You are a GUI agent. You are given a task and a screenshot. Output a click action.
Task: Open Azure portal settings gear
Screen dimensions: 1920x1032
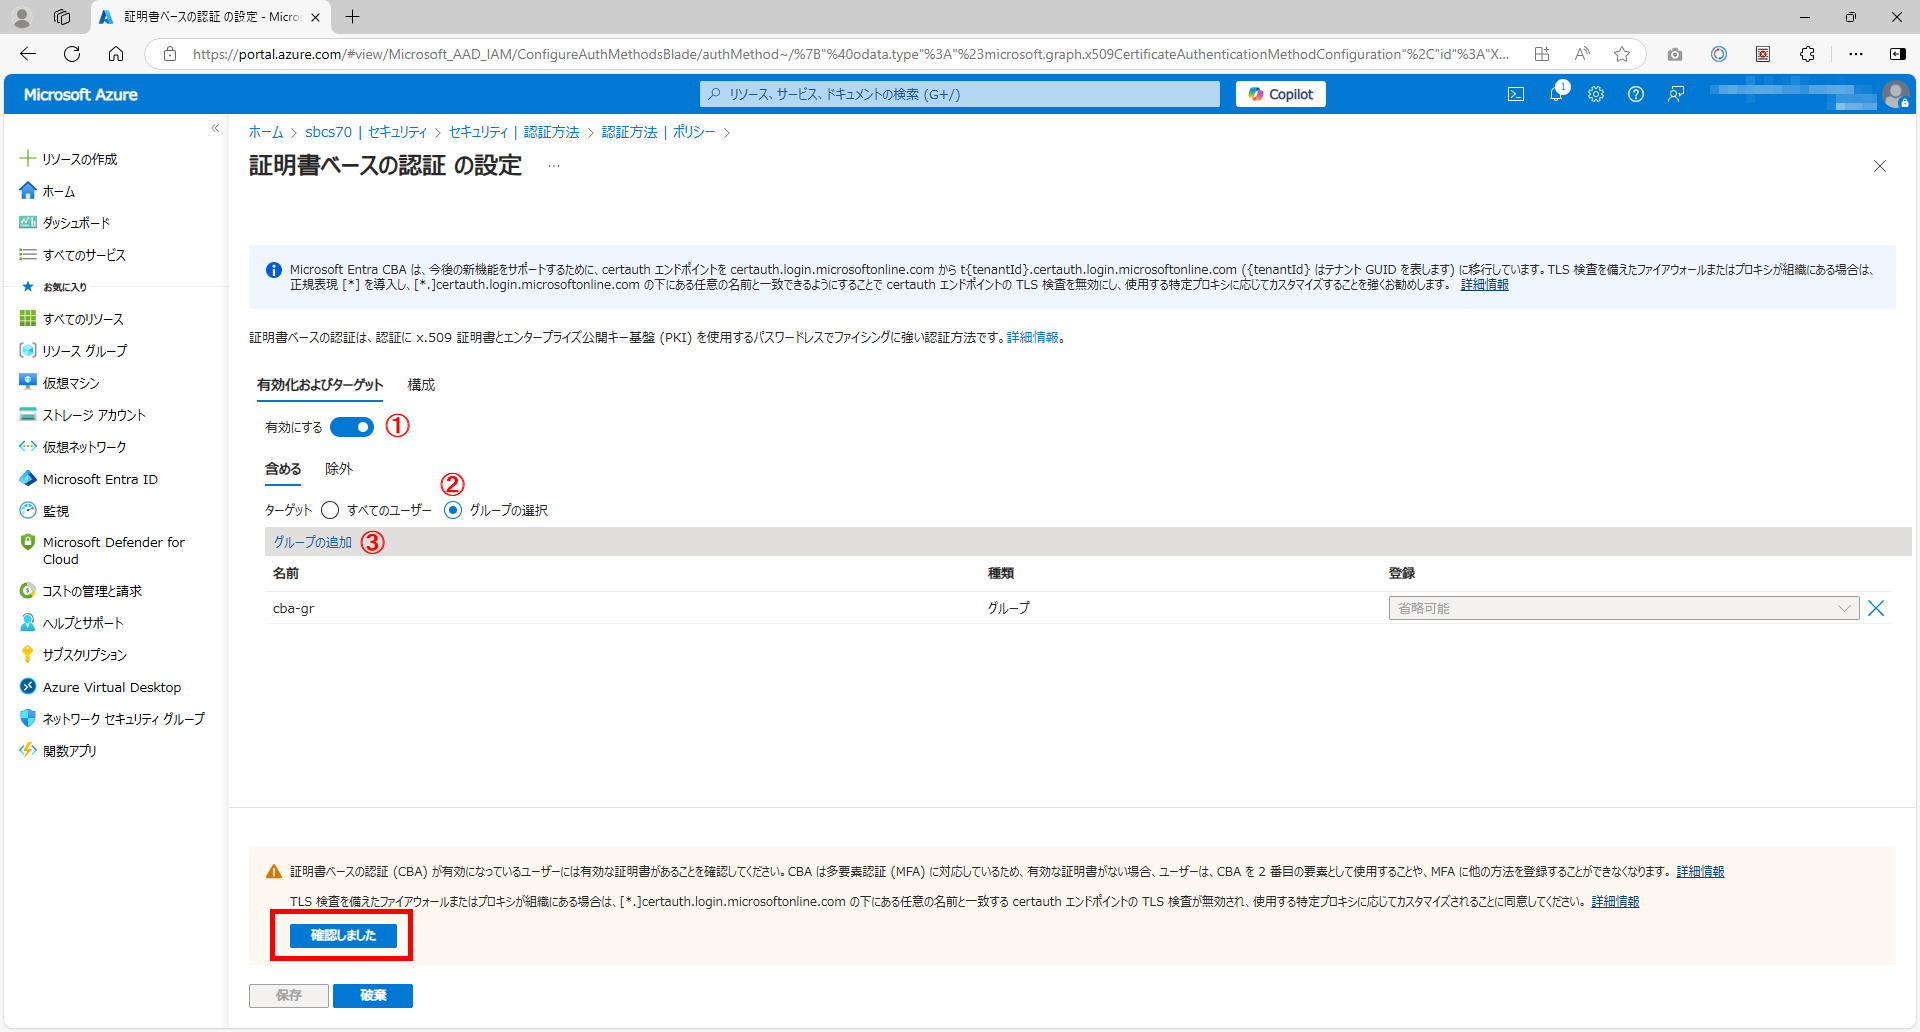pos(1596,94)
